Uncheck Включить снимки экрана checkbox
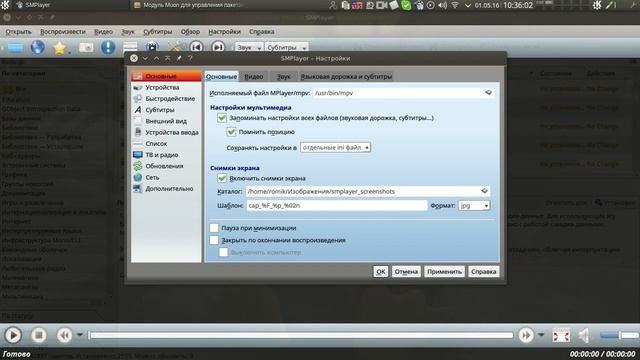 click(x=222, y=178)
